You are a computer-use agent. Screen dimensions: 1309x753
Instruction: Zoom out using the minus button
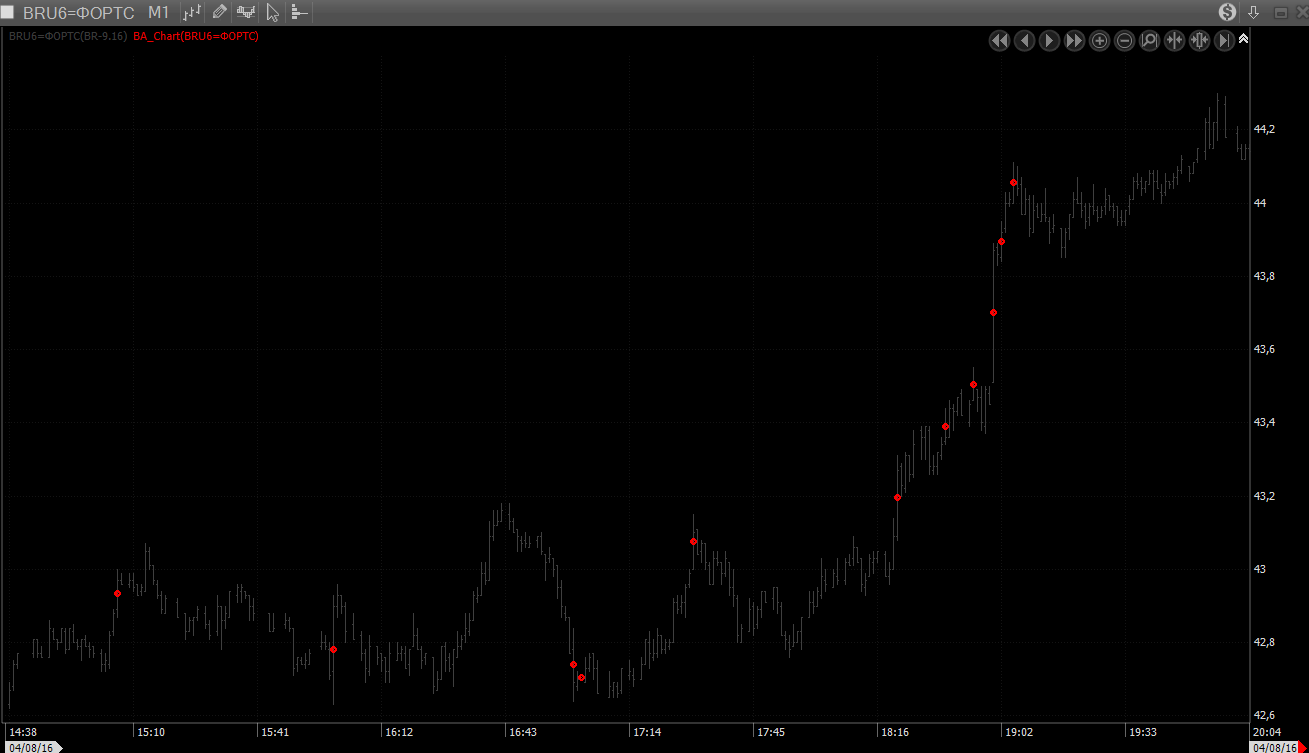1124,40
